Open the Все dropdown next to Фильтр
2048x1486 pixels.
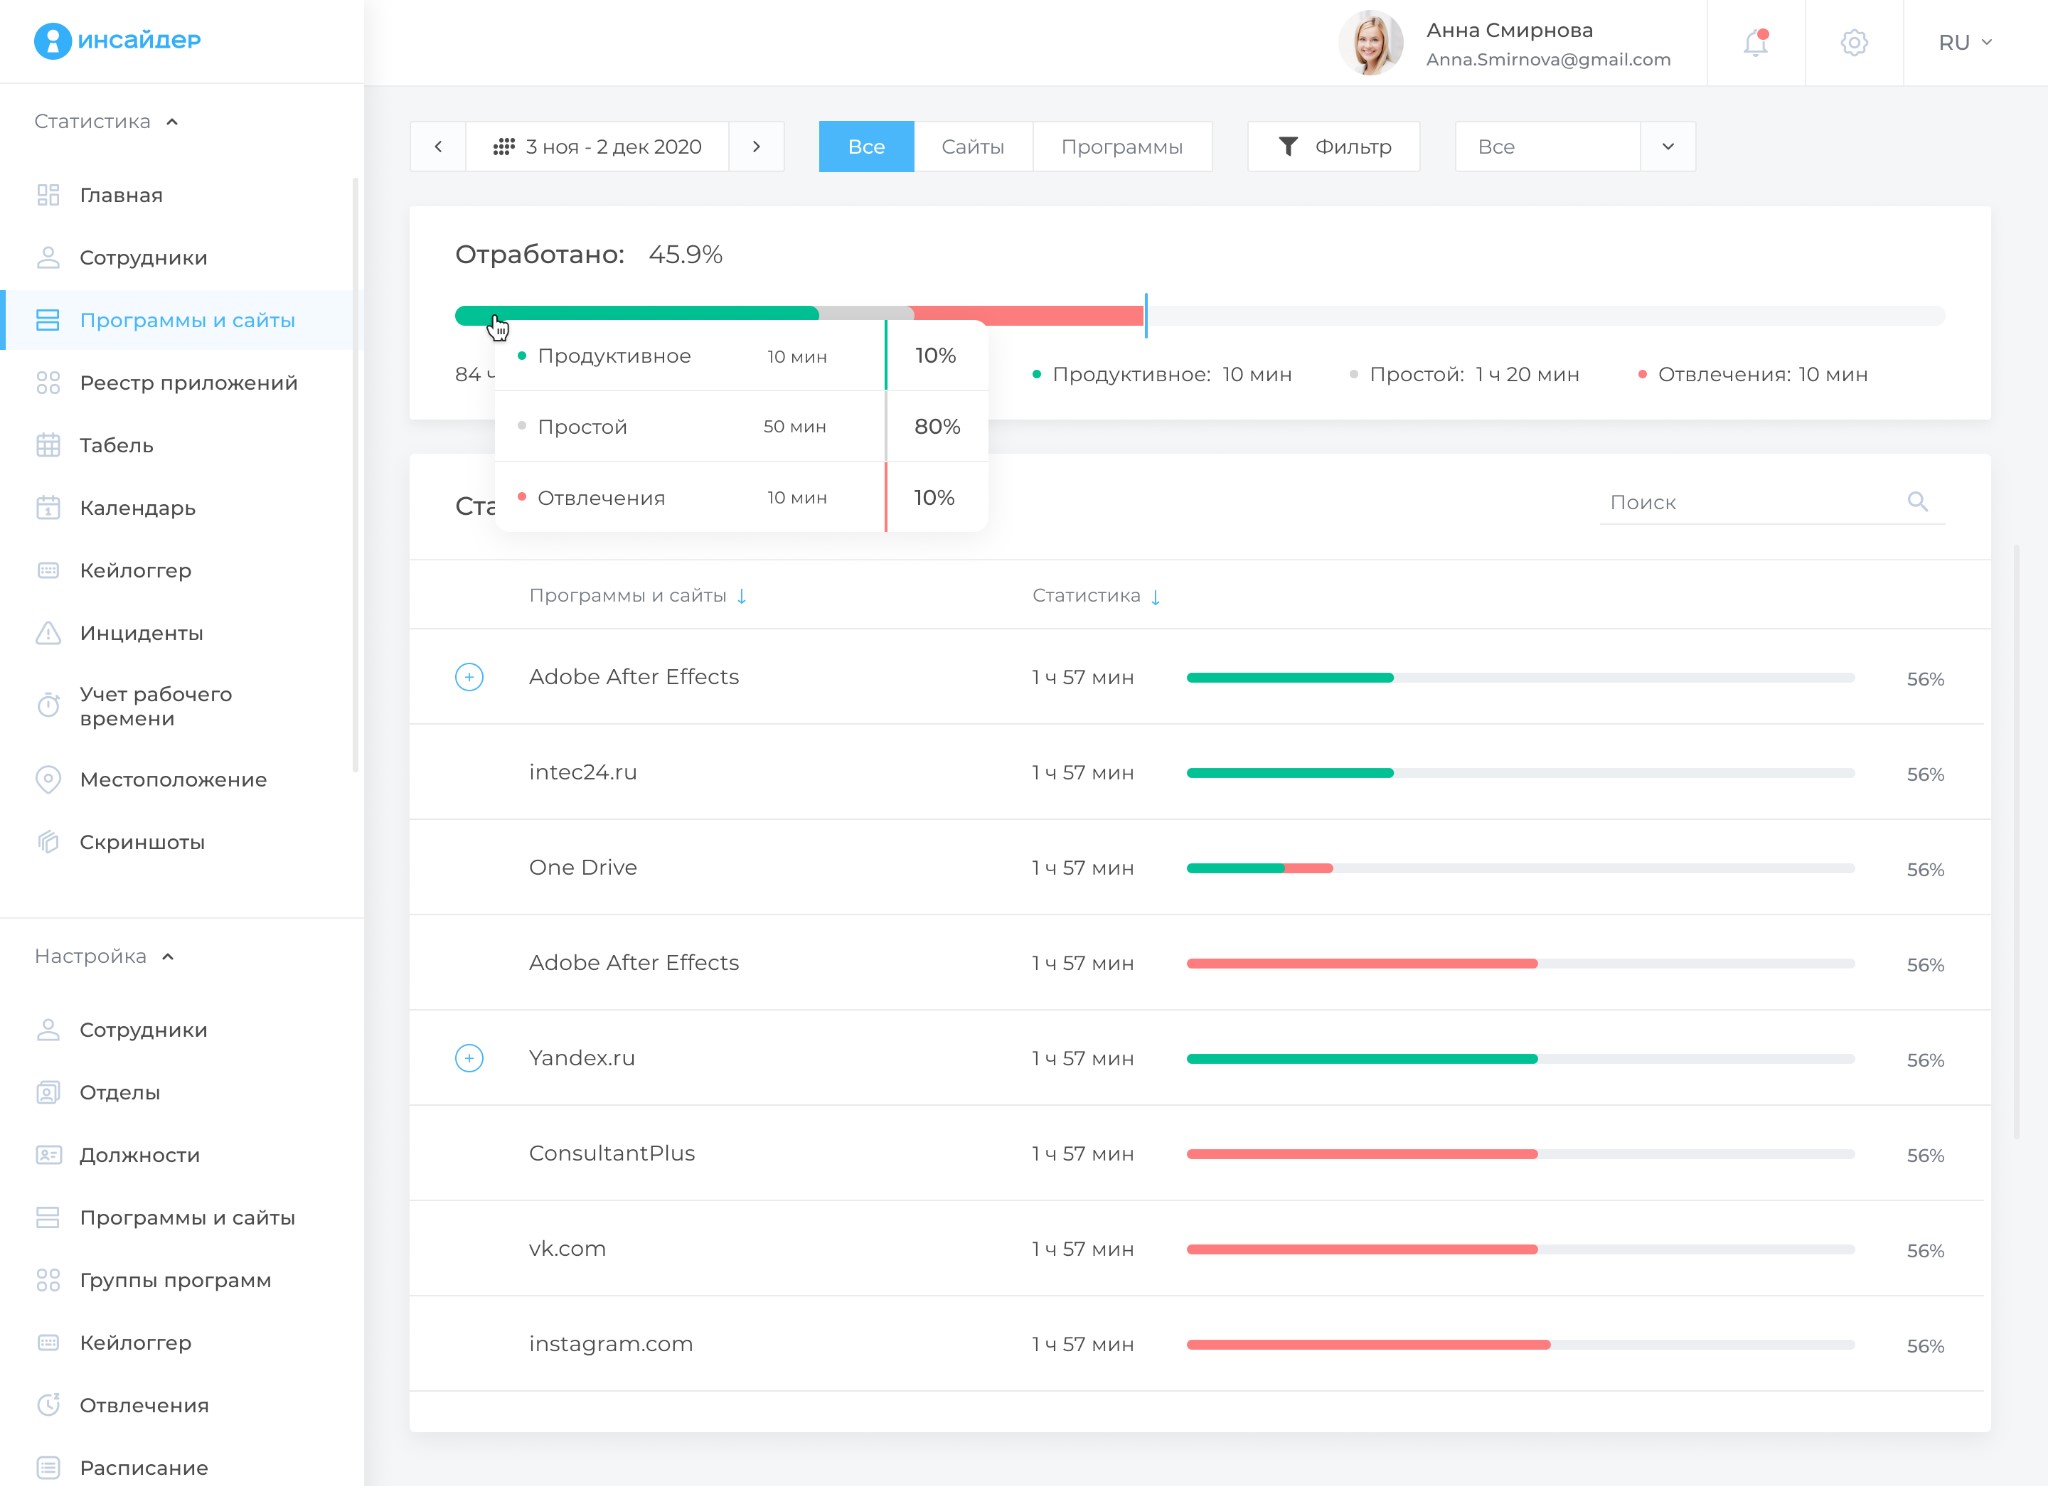1667,147
